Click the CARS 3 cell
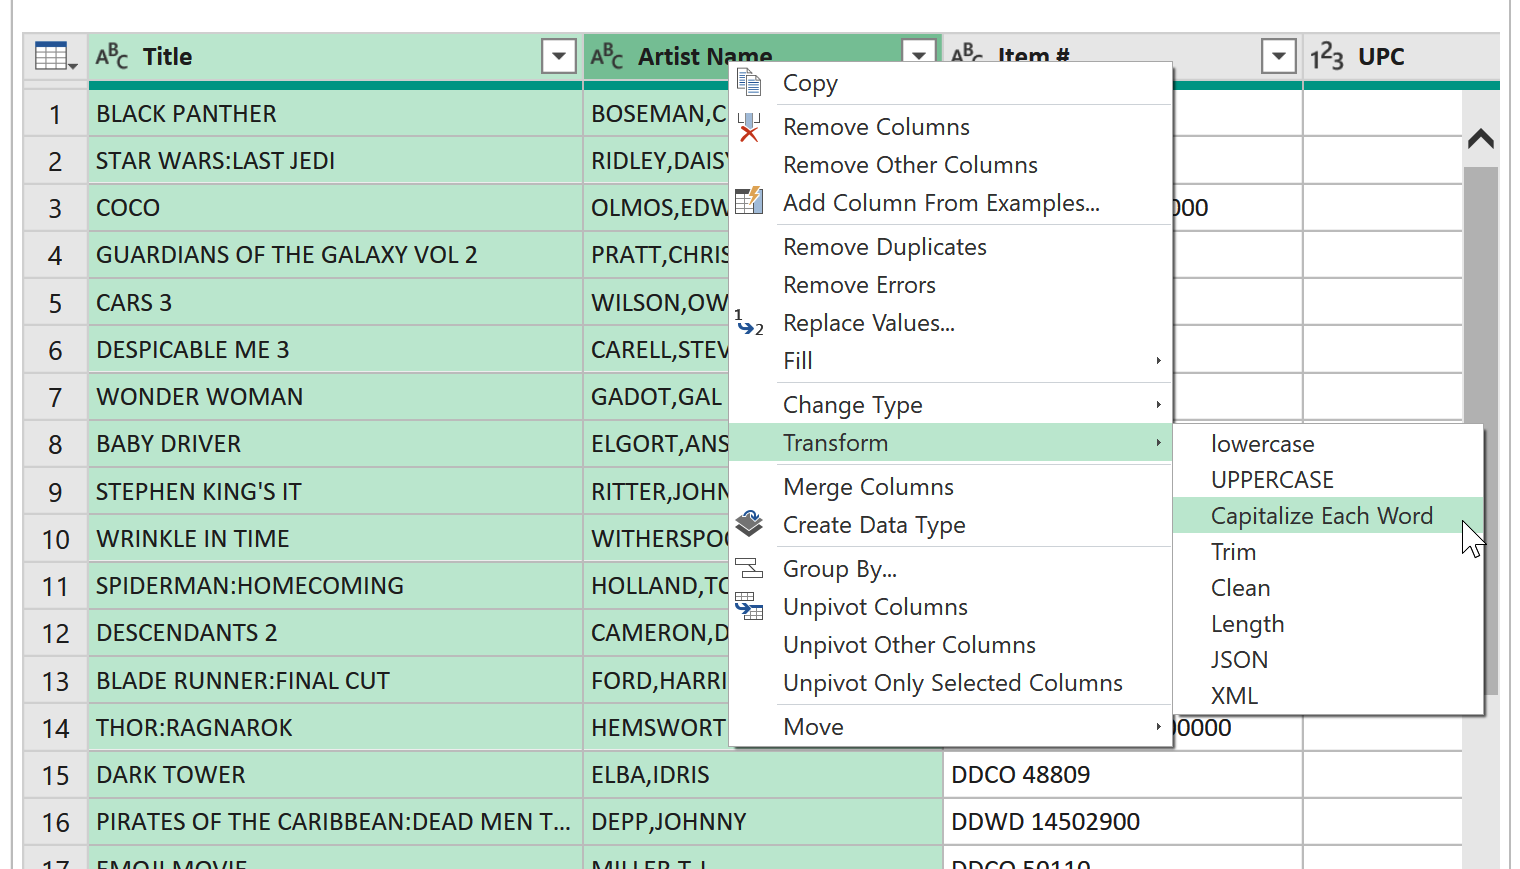 coord(335,303)
